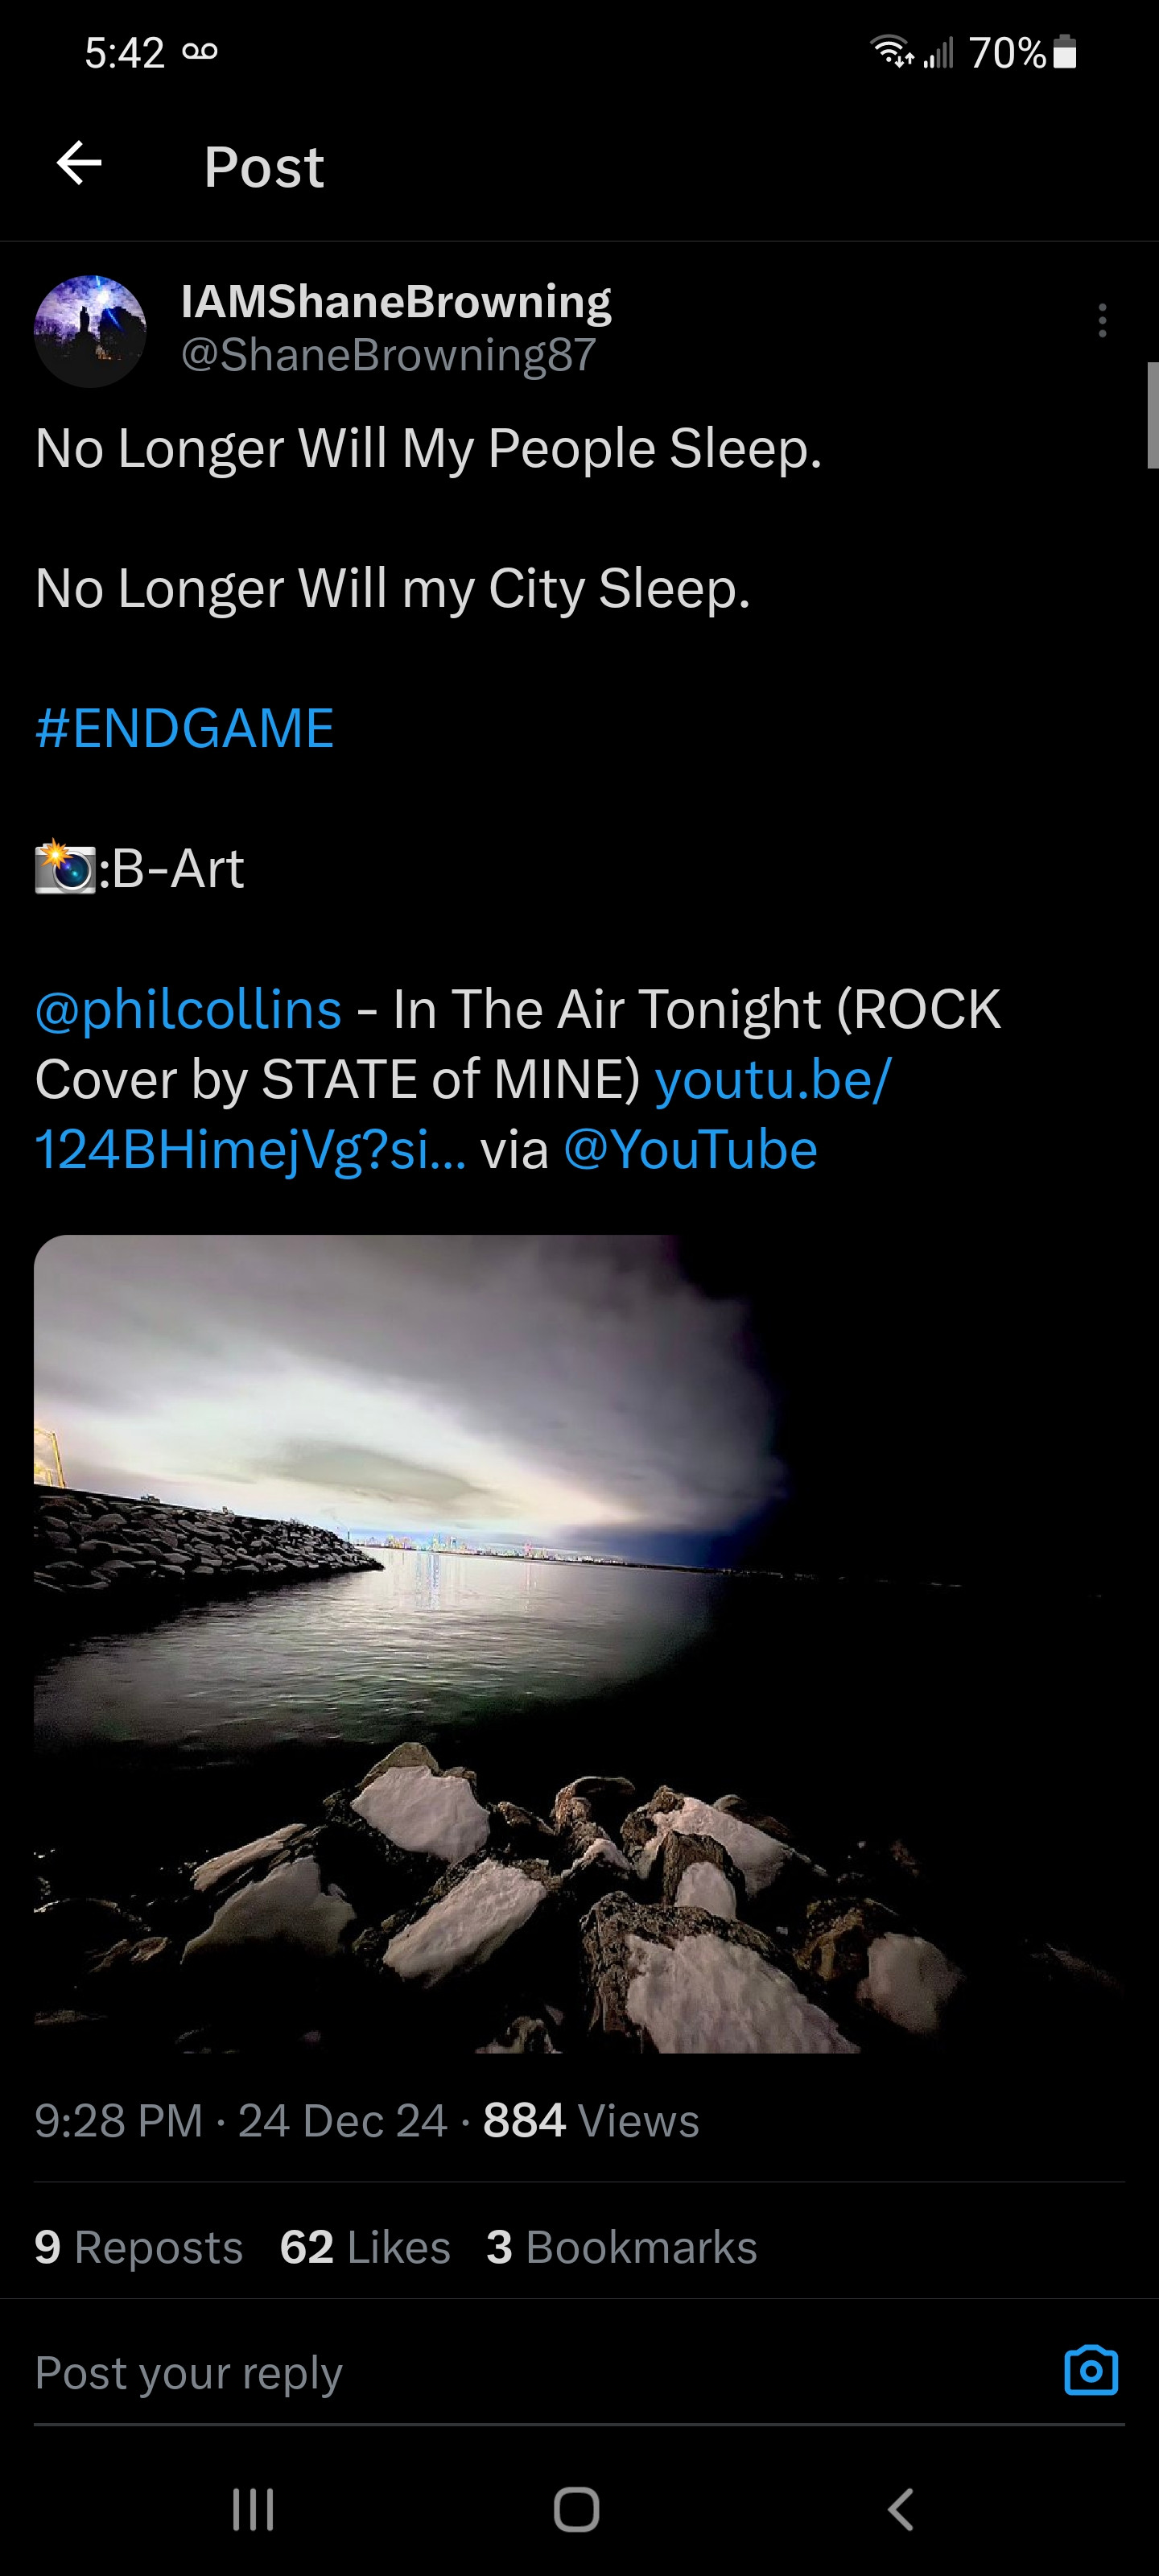Open the youtu.be video link
Screen dimensions: 1159x2576
tap(463, 1114)
